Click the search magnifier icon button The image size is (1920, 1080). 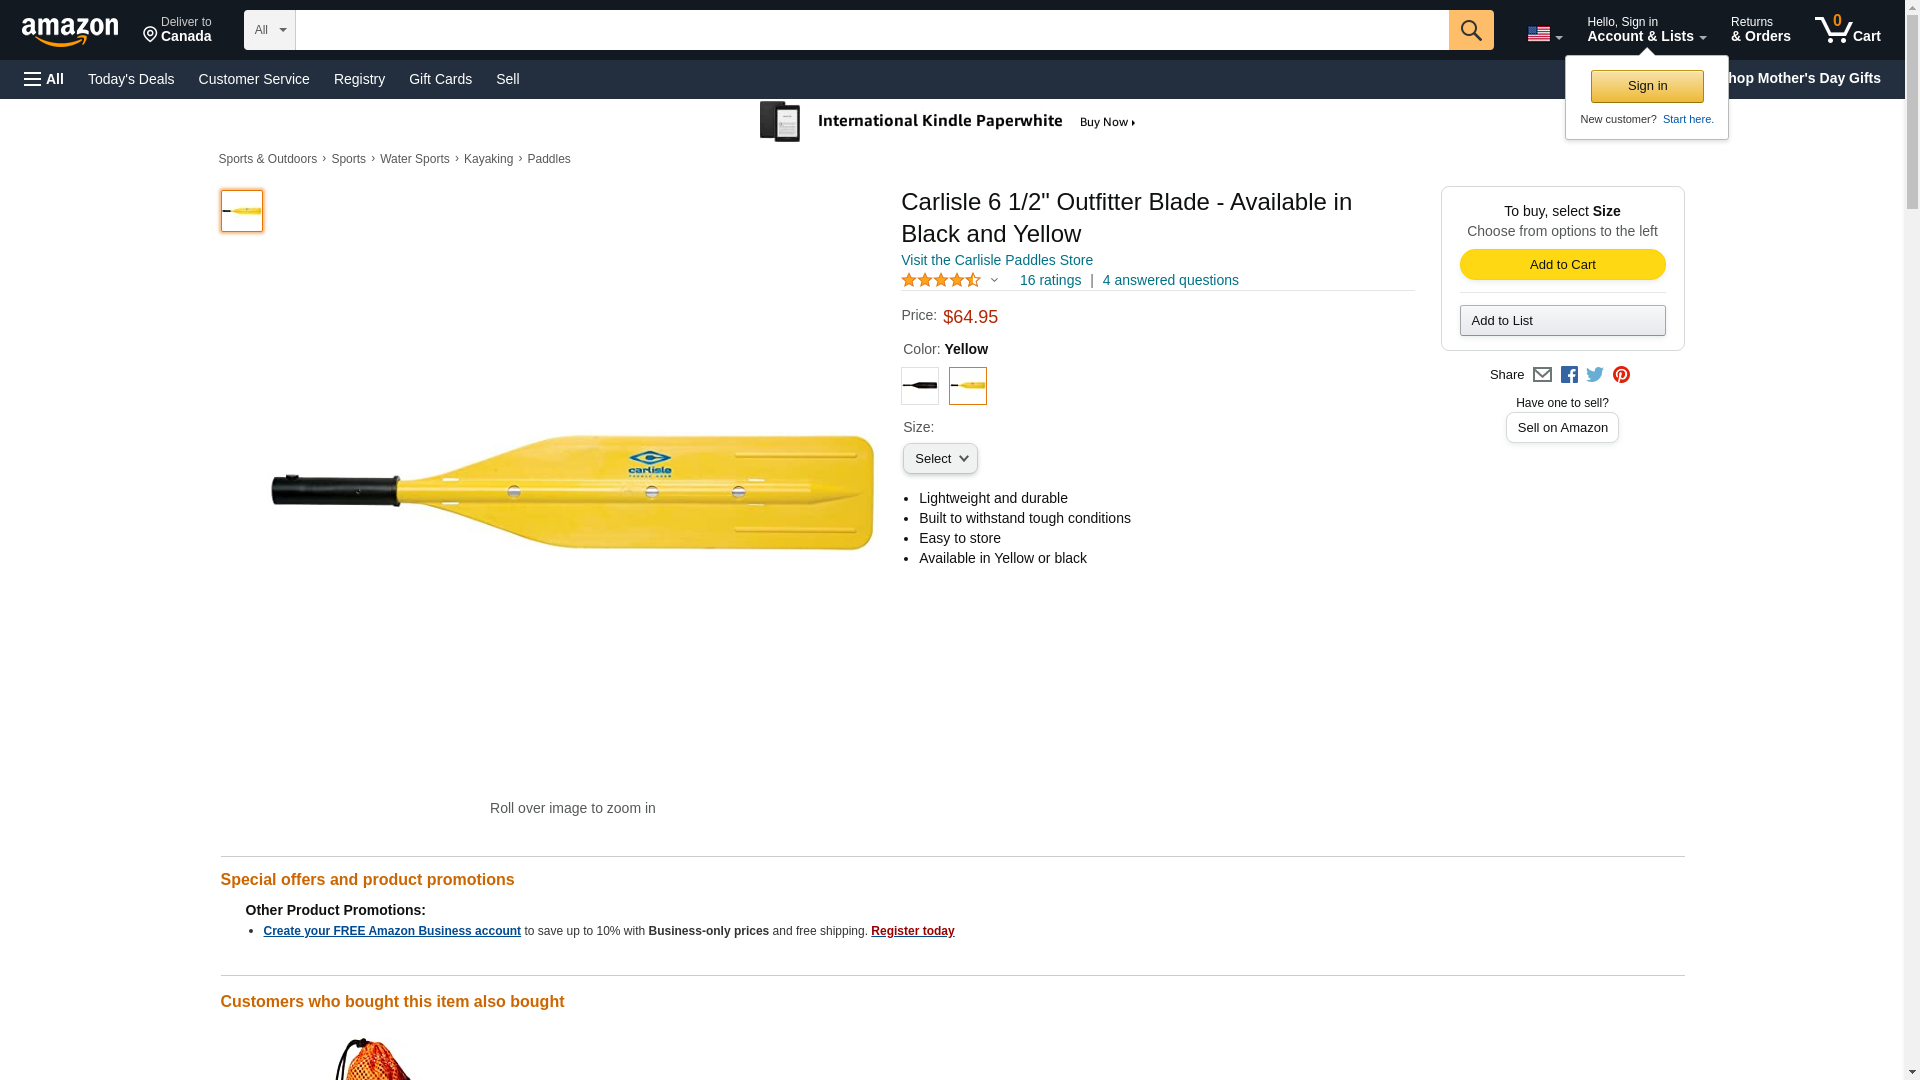1470,30
